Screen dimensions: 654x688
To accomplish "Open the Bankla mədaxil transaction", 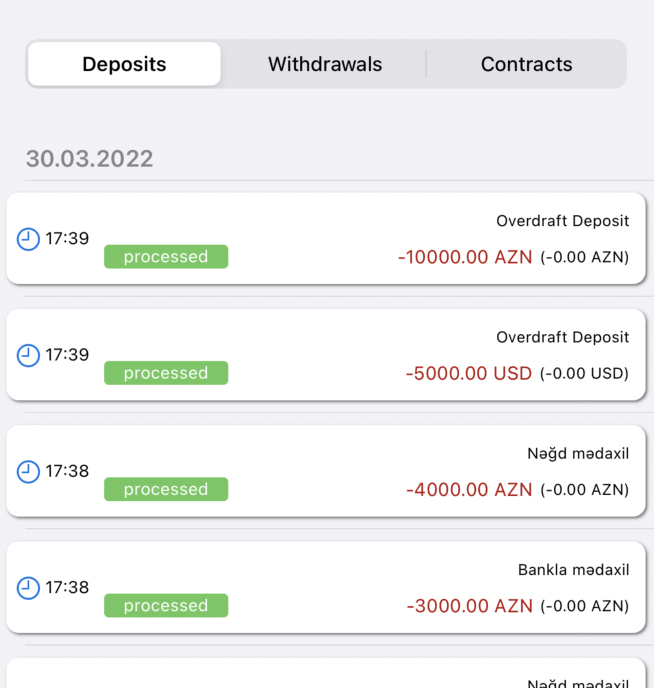I will click(573, 570).
